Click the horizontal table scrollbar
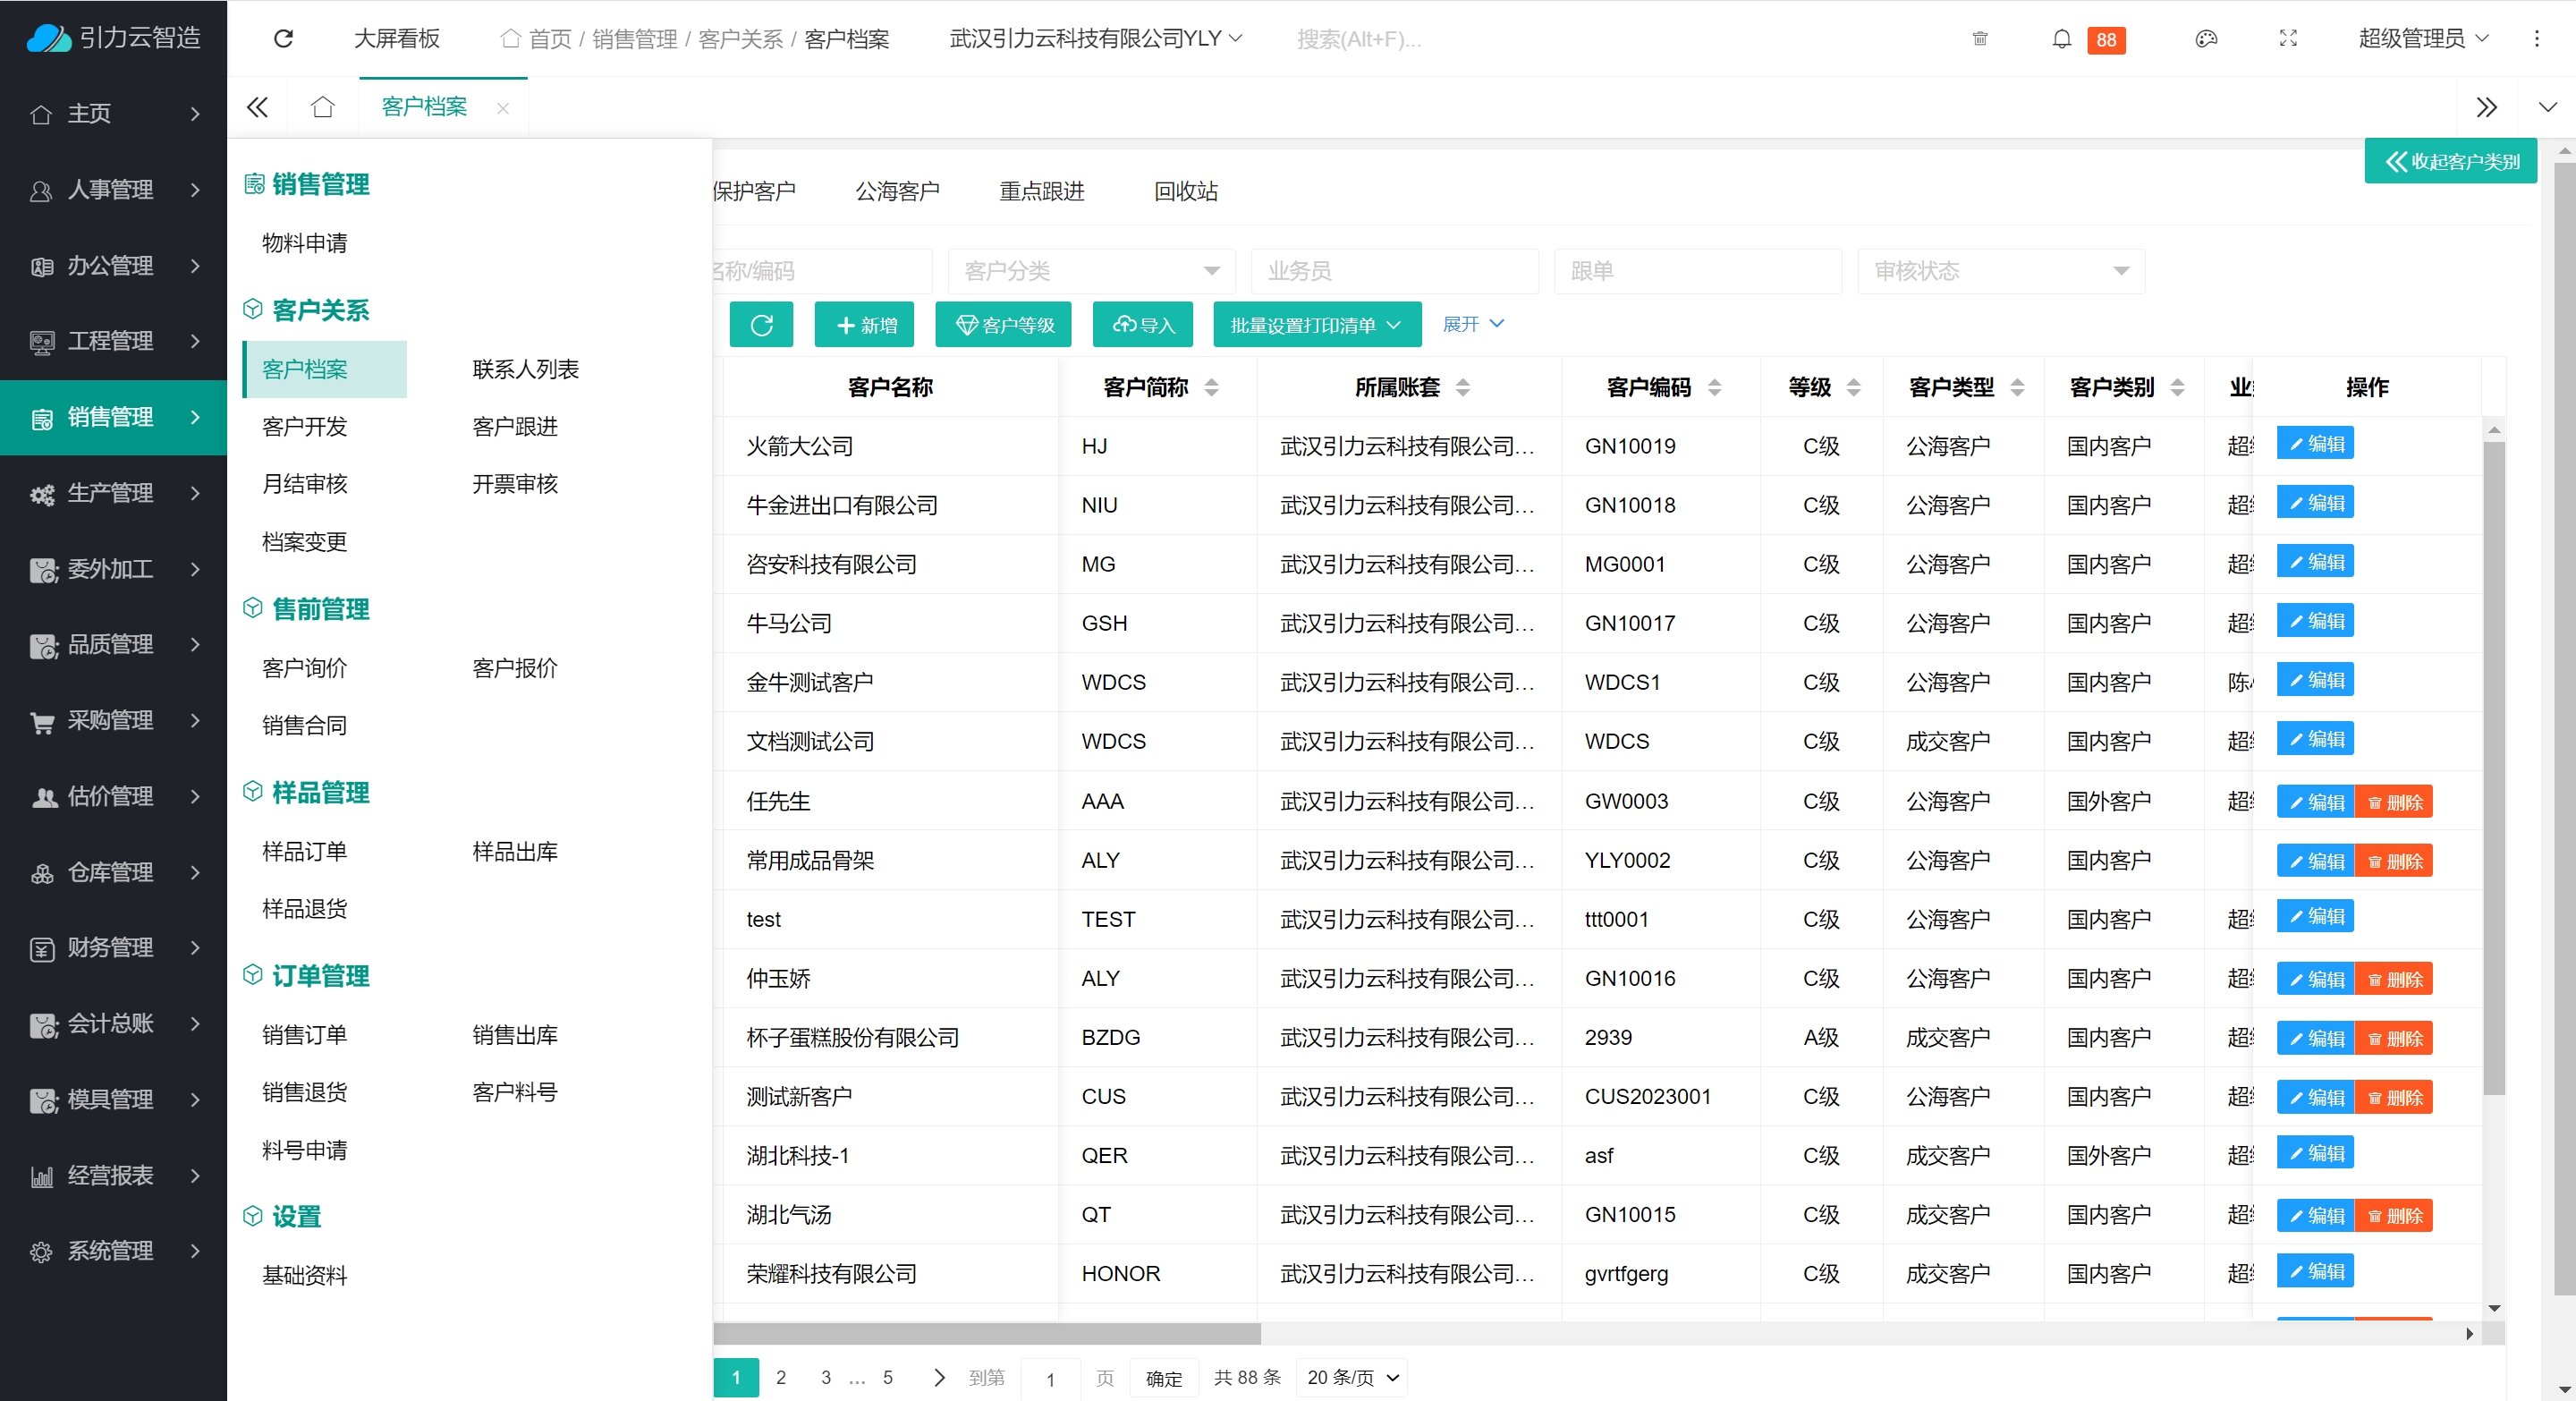The image size is (2576, 1401). pyautogui.click(x=986, y=1333)
